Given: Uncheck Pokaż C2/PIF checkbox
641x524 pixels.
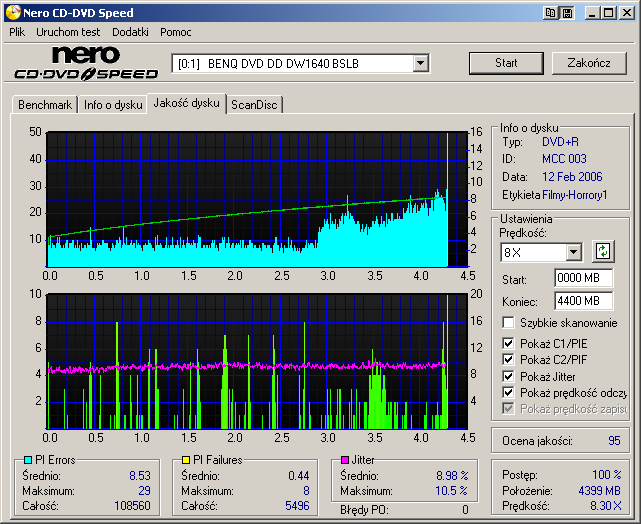Looking at the screenshot, I should (508, 360).
